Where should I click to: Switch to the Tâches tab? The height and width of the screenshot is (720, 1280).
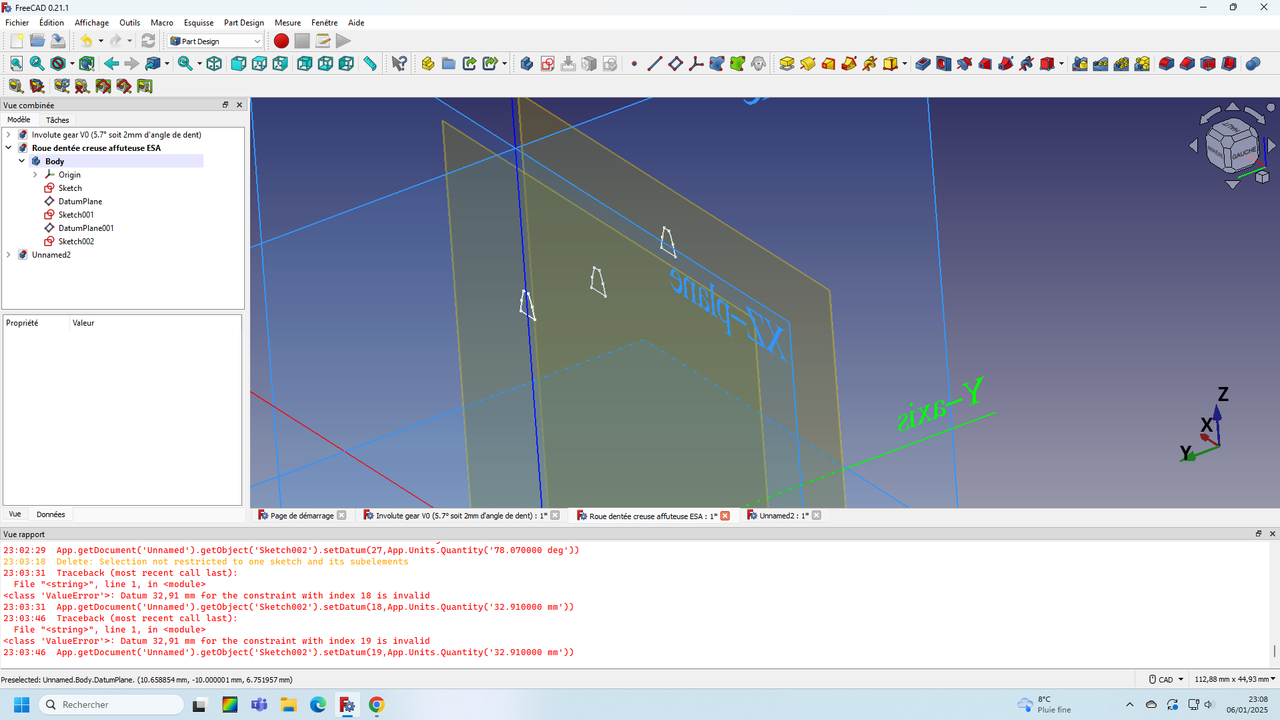point(57,120)
